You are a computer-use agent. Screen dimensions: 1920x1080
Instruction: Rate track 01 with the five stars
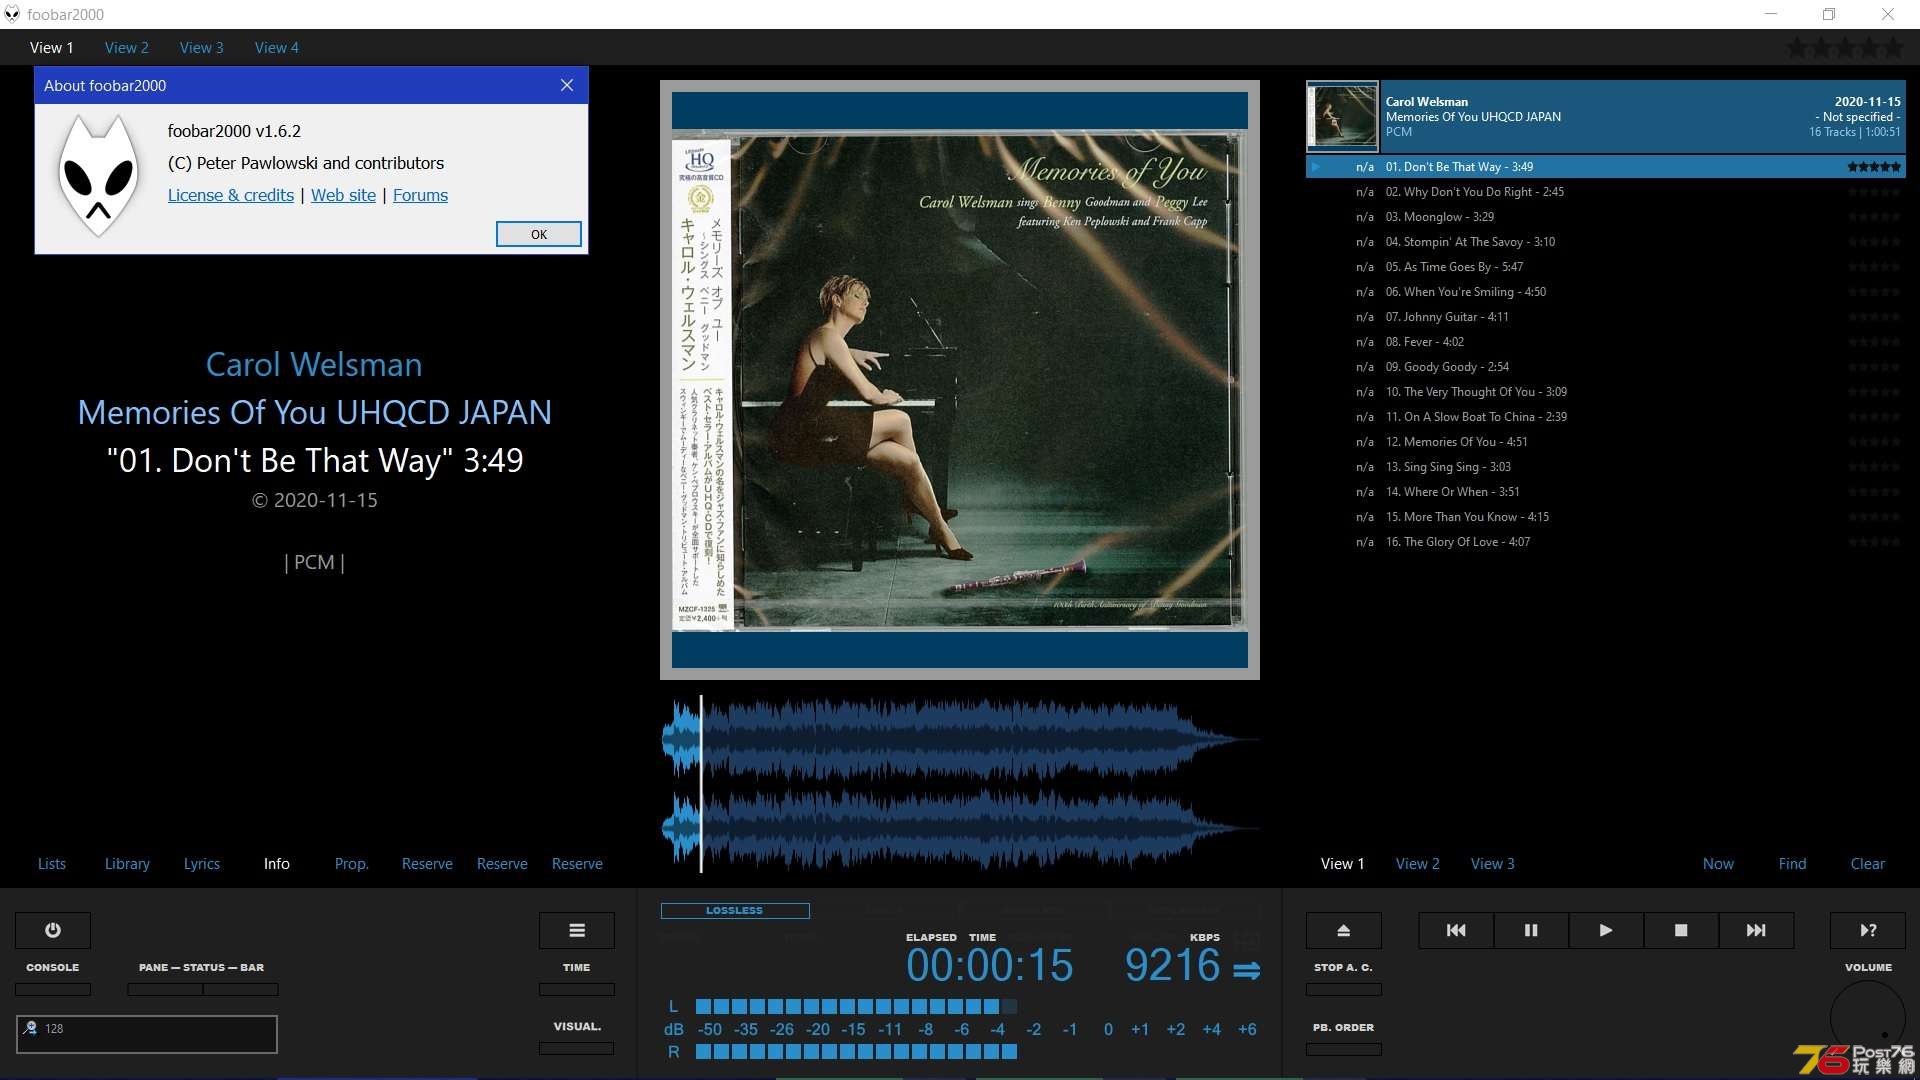(x=1874, y=167)
